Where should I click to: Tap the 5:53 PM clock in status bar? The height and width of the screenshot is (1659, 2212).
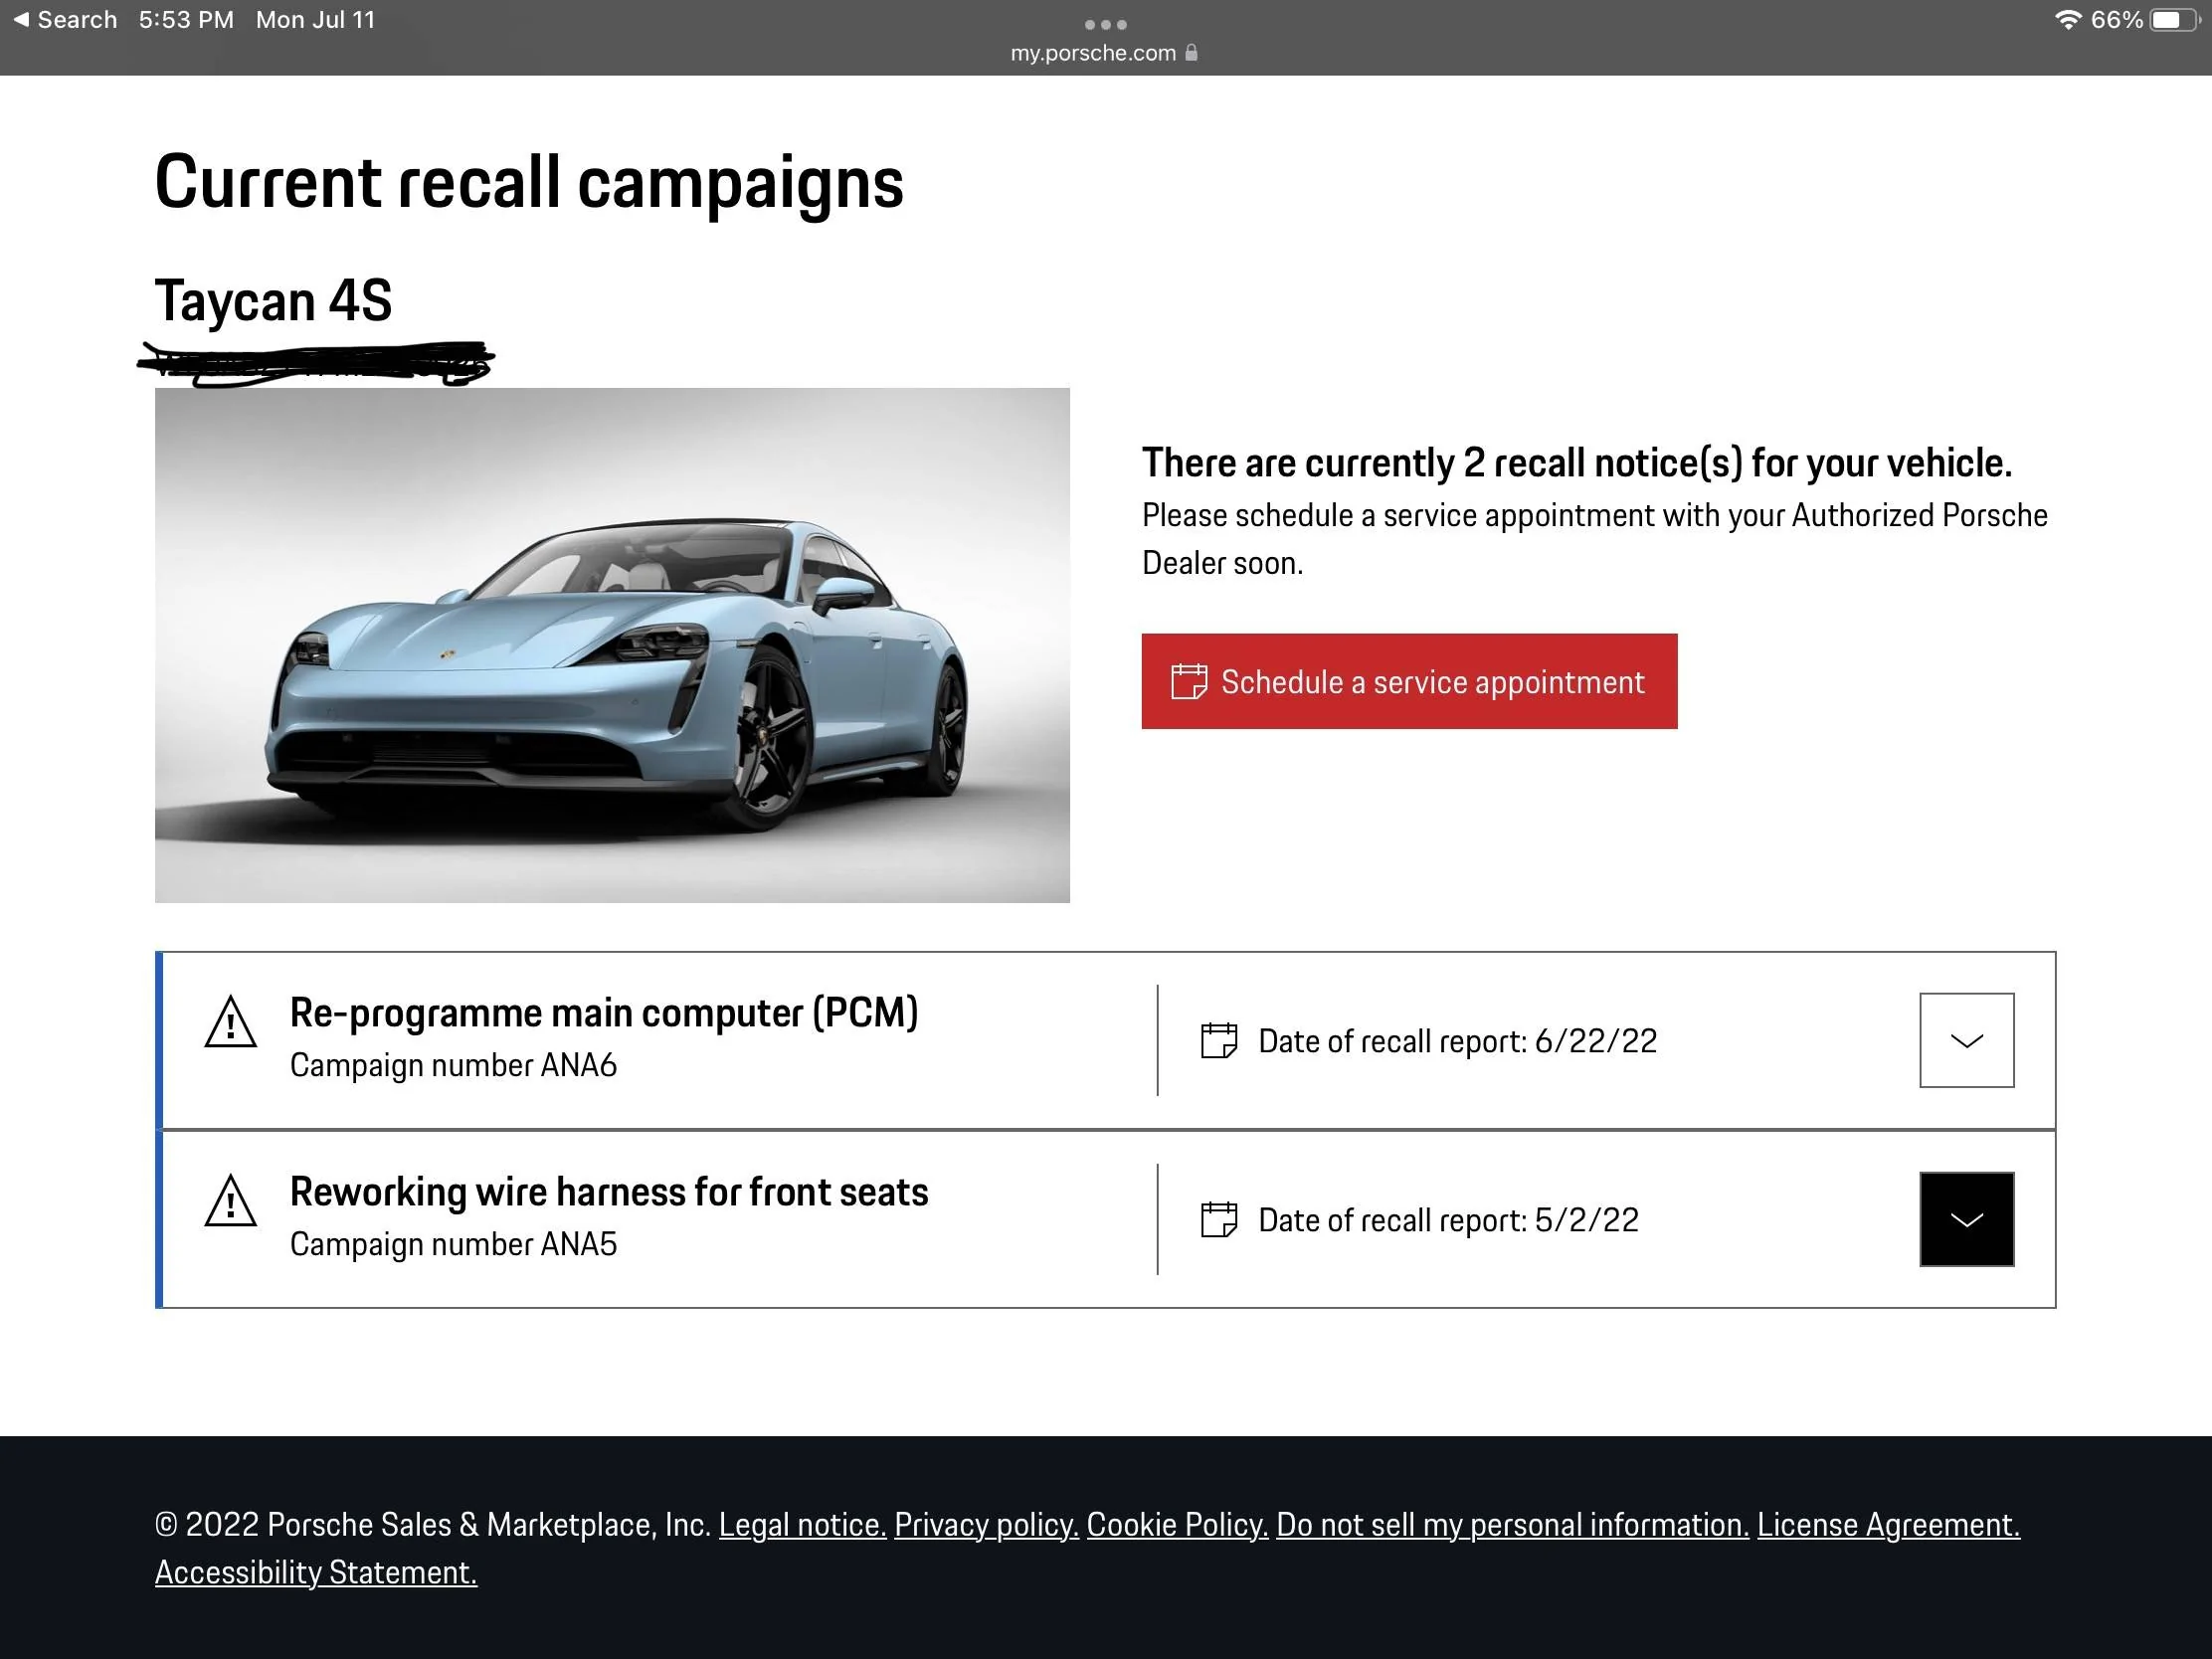186,20
